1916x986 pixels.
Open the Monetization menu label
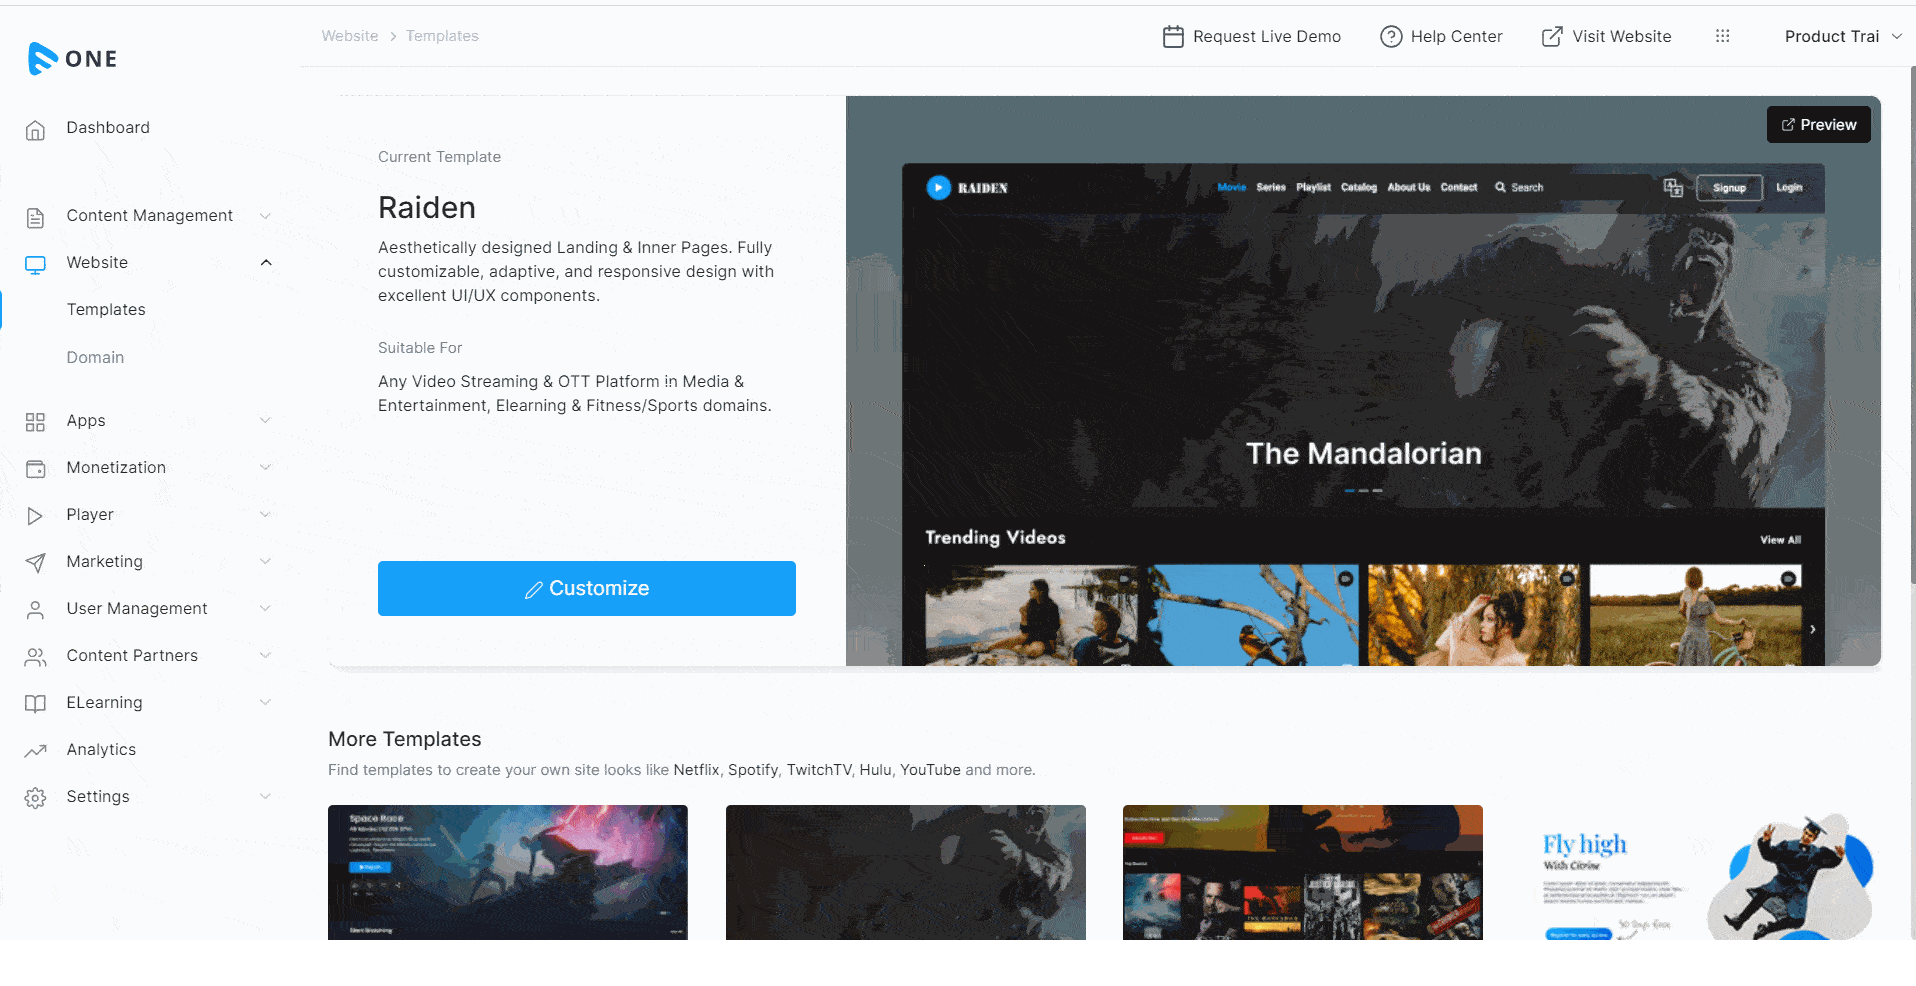click(x=116, y=468)
